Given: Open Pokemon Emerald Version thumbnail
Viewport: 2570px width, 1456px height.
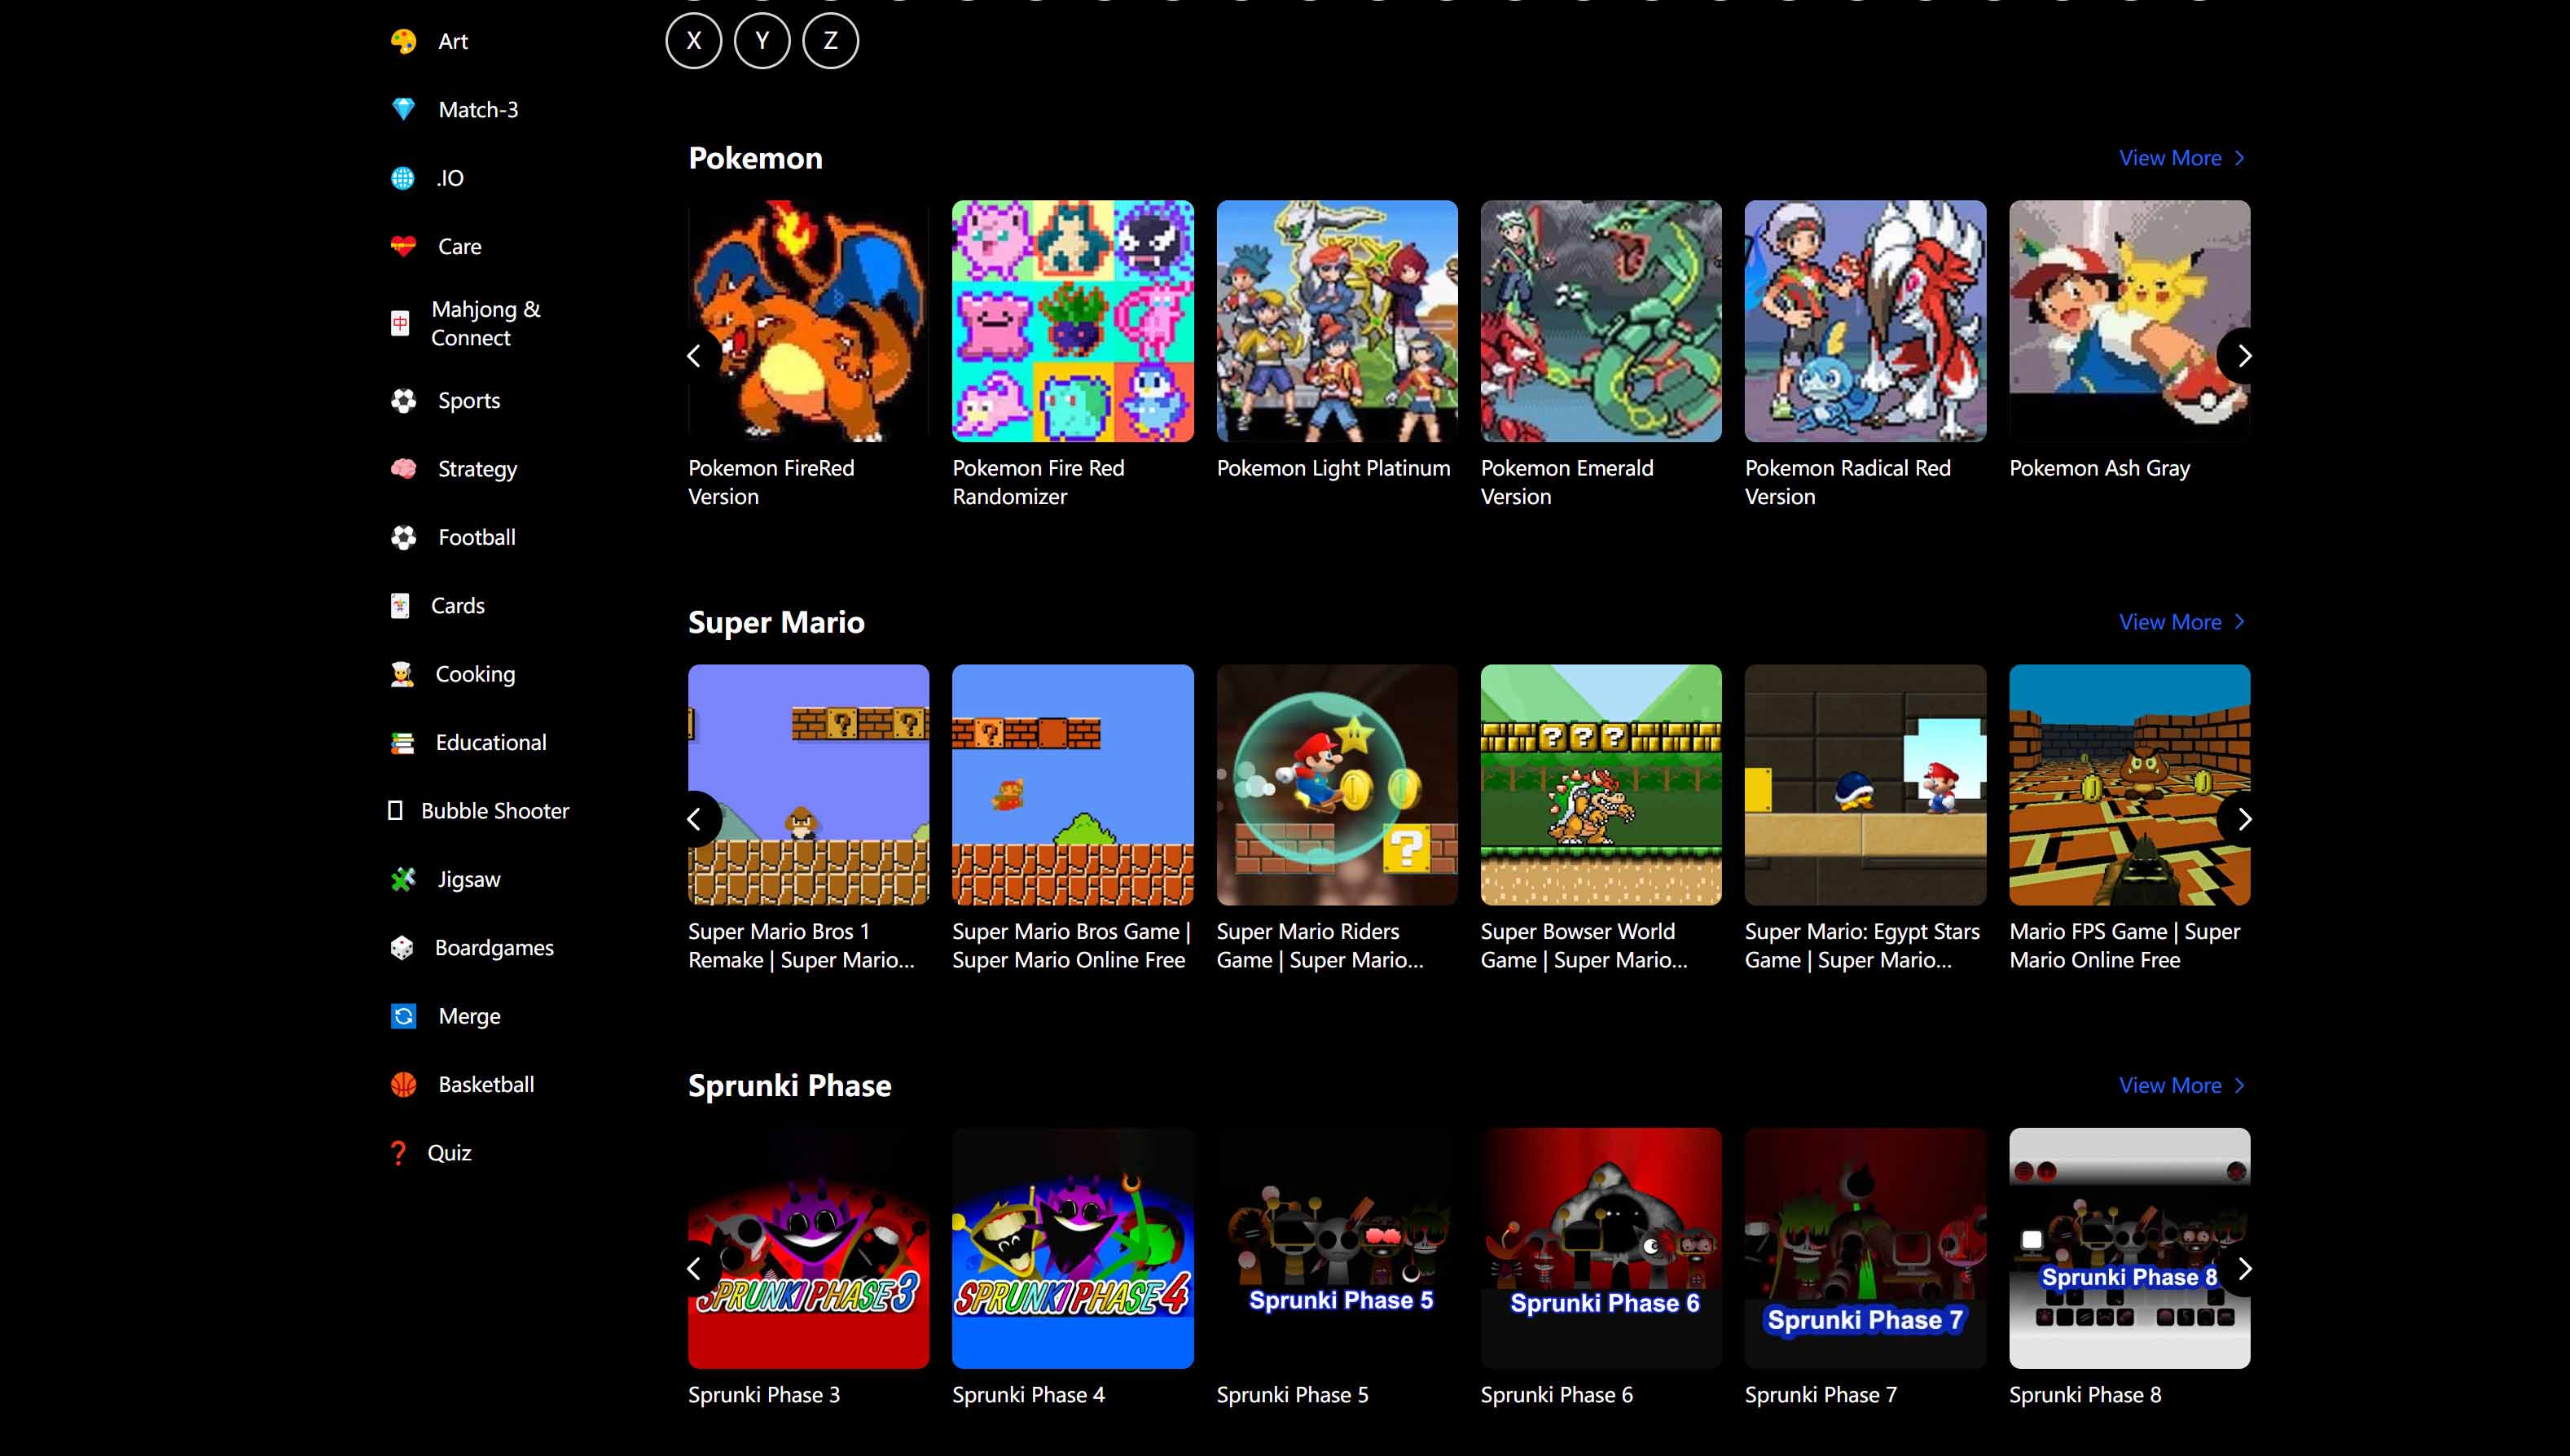Looking at the screenshot, I should click(x=1601, y=321).
